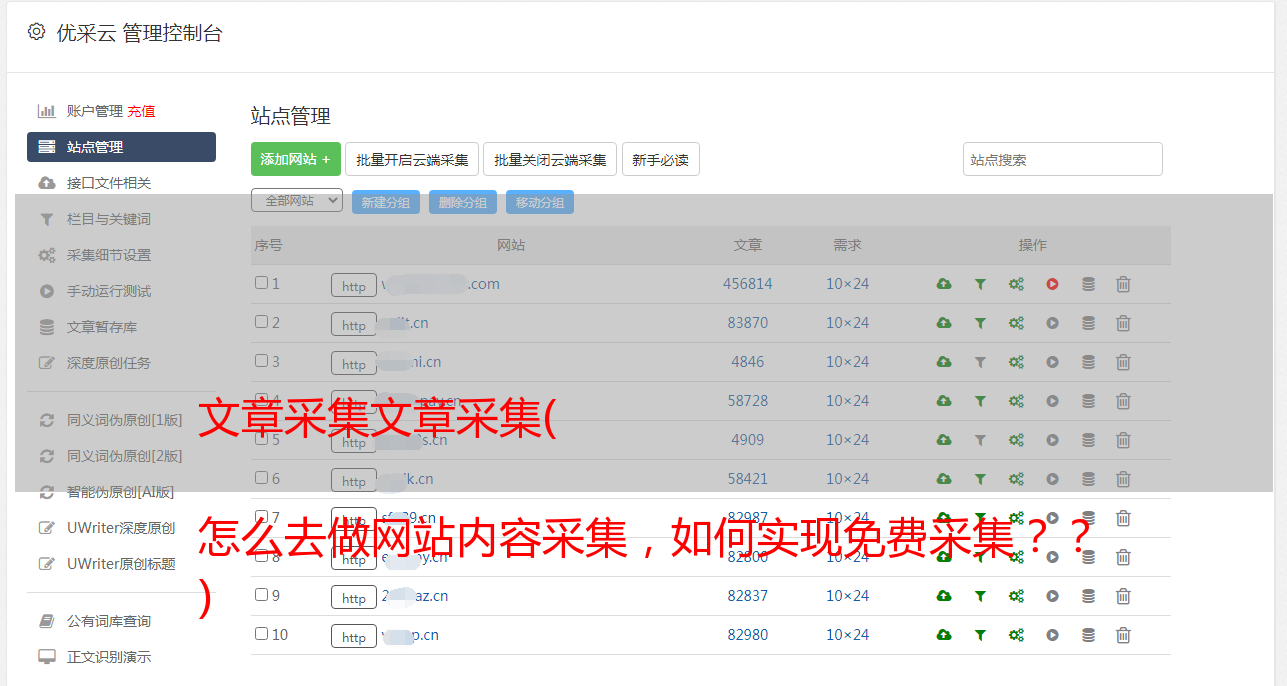
Task: Click 批量开启云端采集 button
Action: [412, 159]
